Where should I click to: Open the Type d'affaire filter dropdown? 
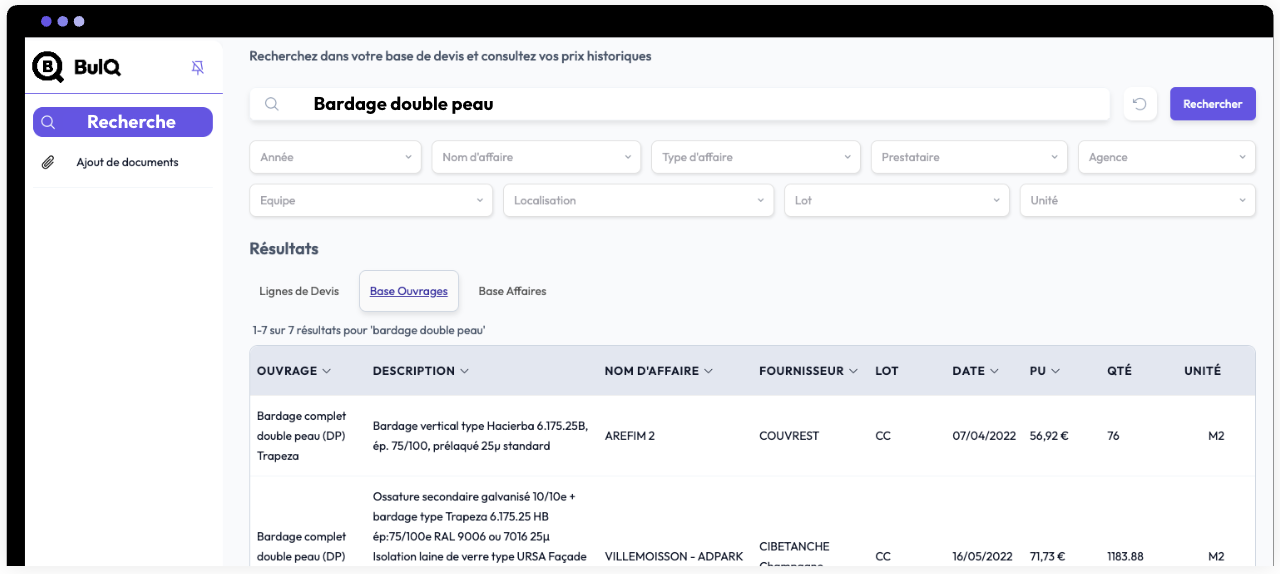click(755, 157)
